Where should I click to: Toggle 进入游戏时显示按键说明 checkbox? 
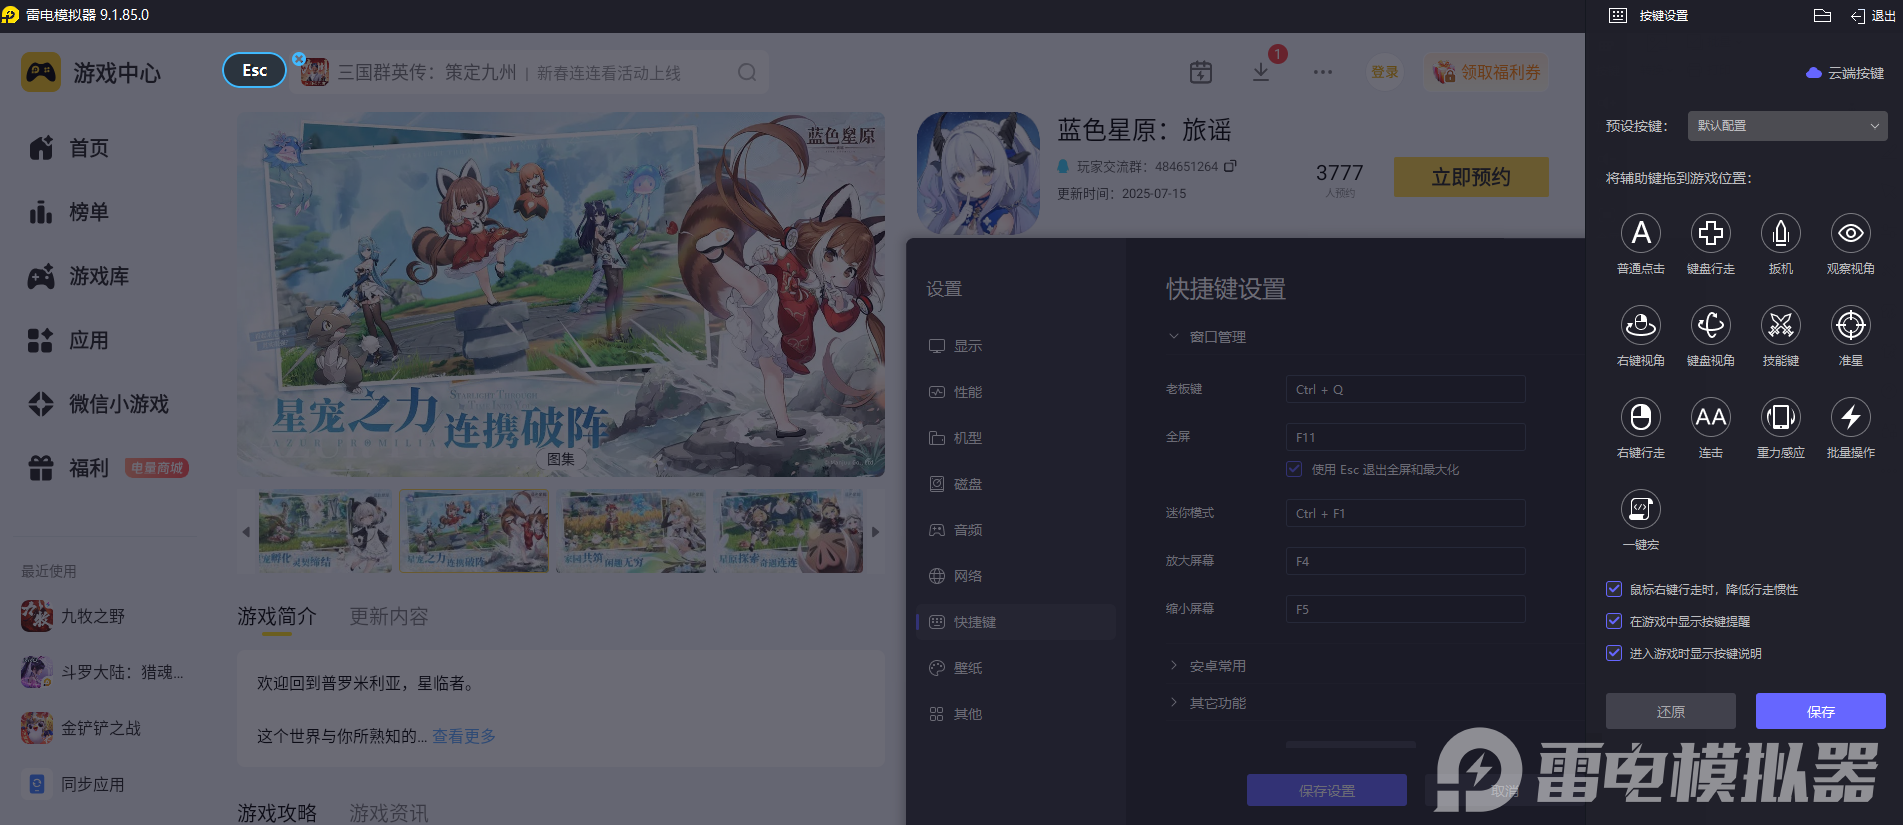click(x=1613, y=653)
